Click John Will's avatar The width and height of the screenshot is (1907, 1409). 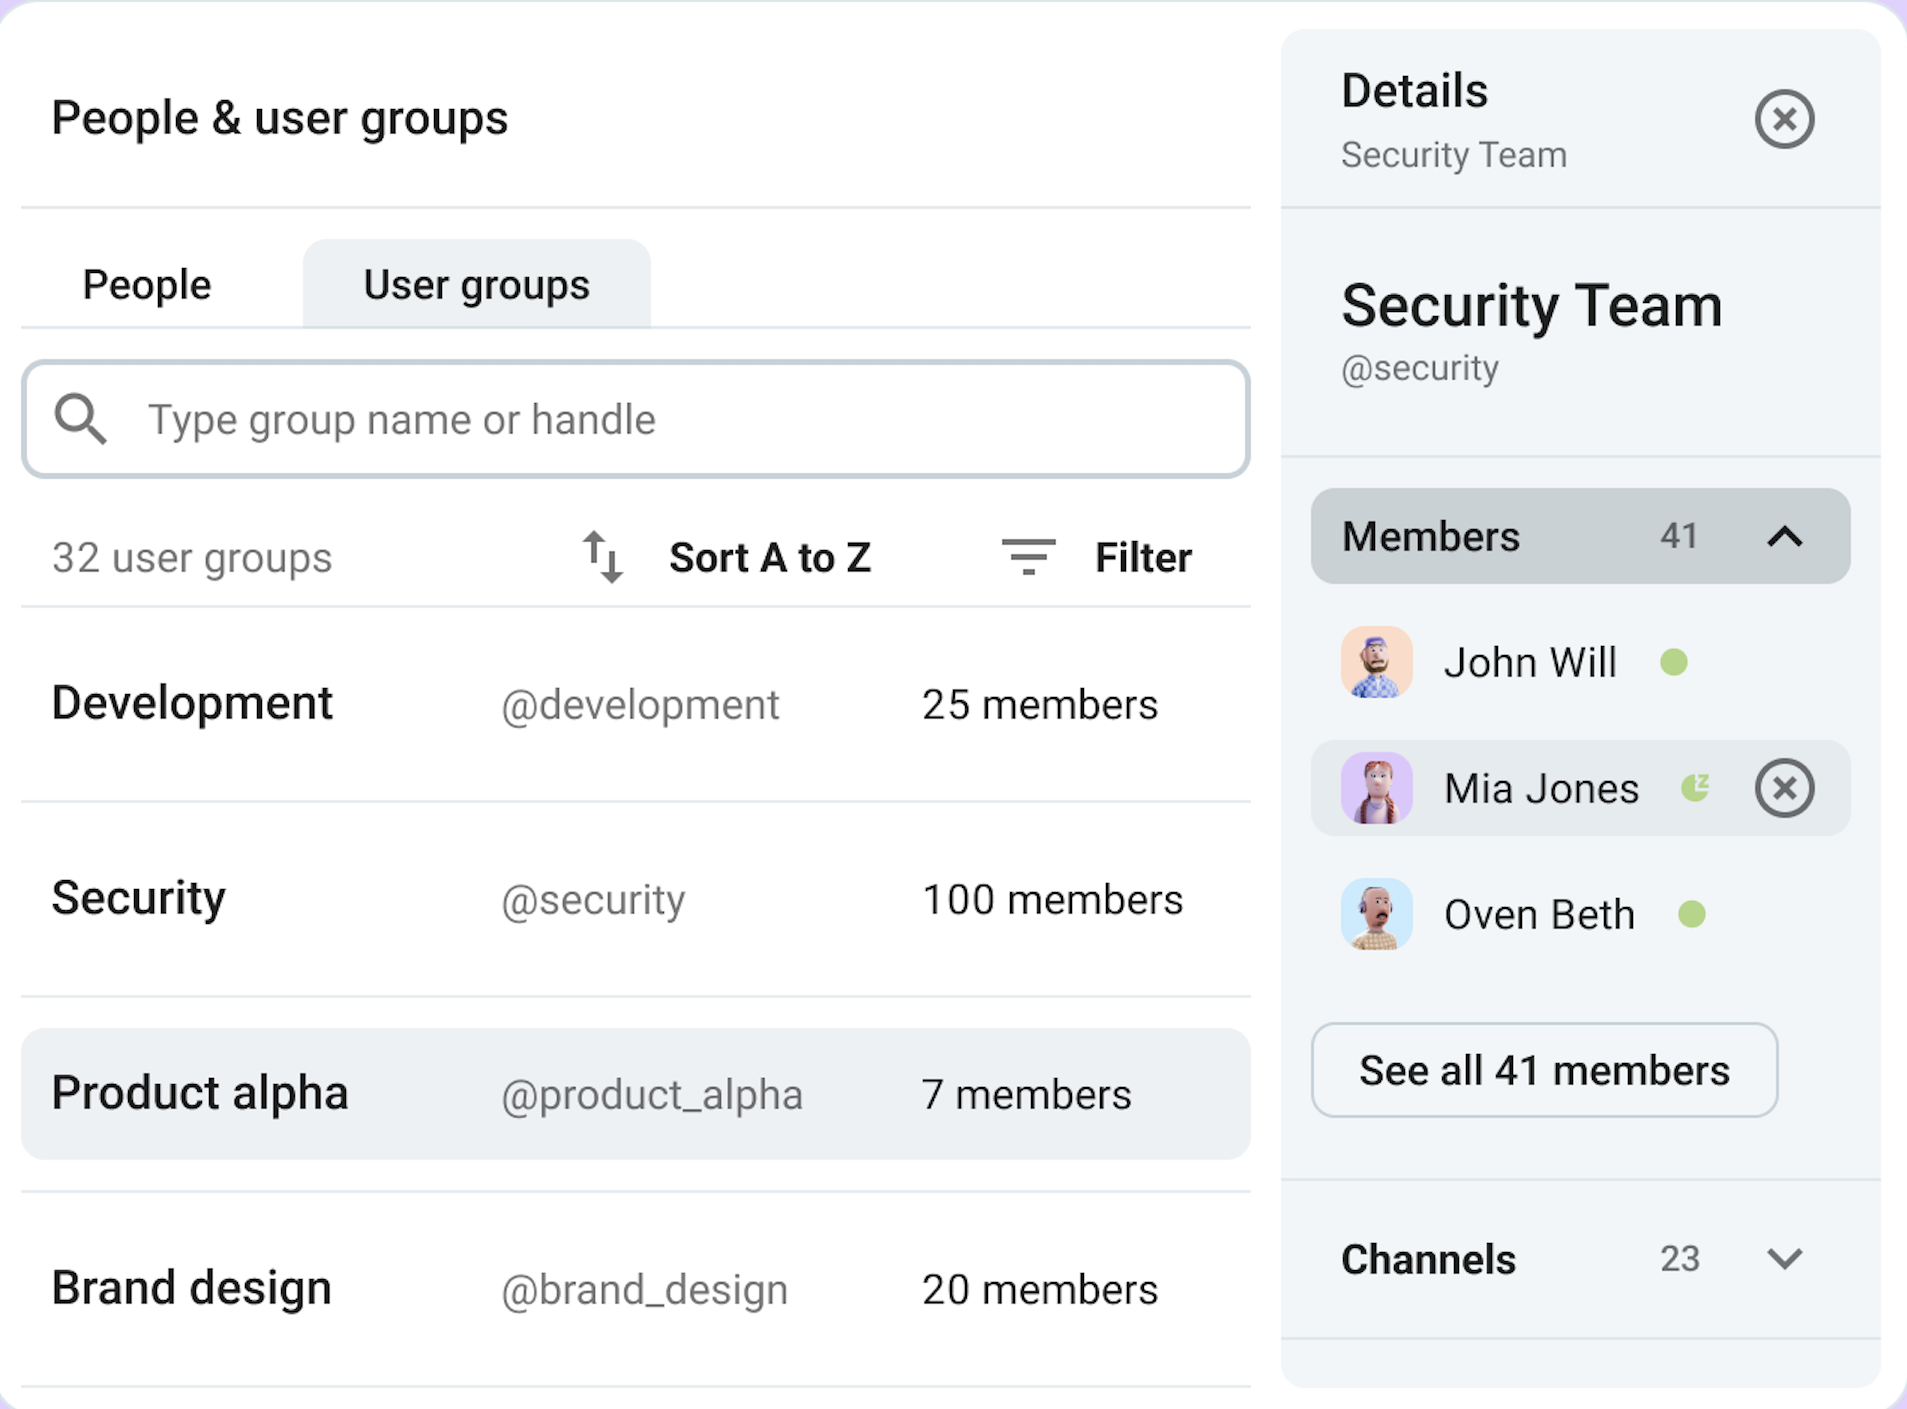(x=1376, y=662)
